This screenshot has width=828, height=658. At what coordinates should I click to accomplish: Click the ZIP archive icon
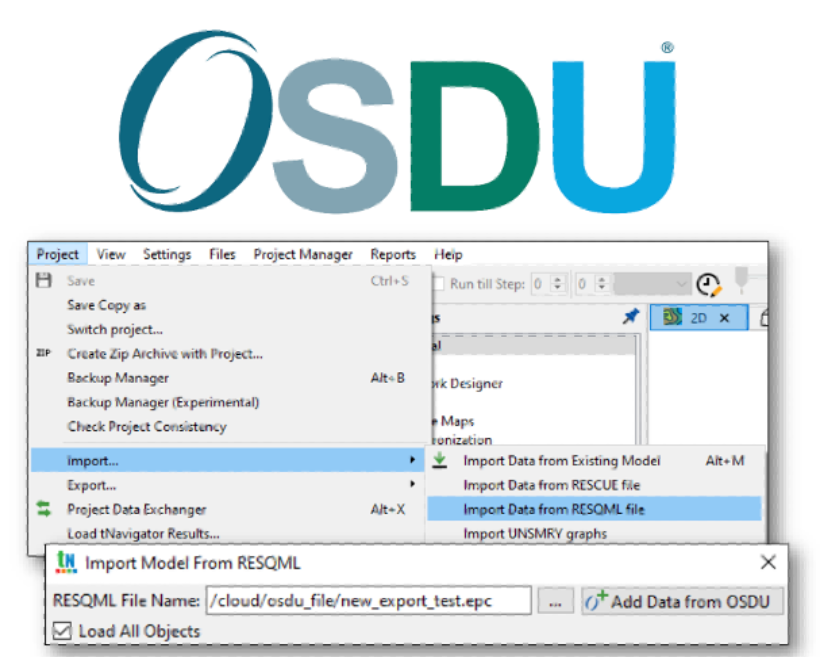43,353
